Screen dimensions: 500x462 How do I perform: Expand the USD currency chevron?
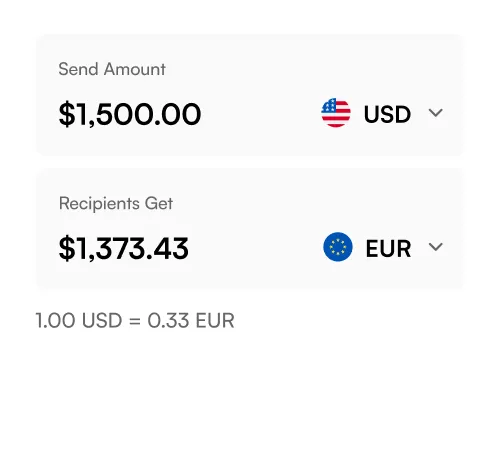[x=435, y=113]
